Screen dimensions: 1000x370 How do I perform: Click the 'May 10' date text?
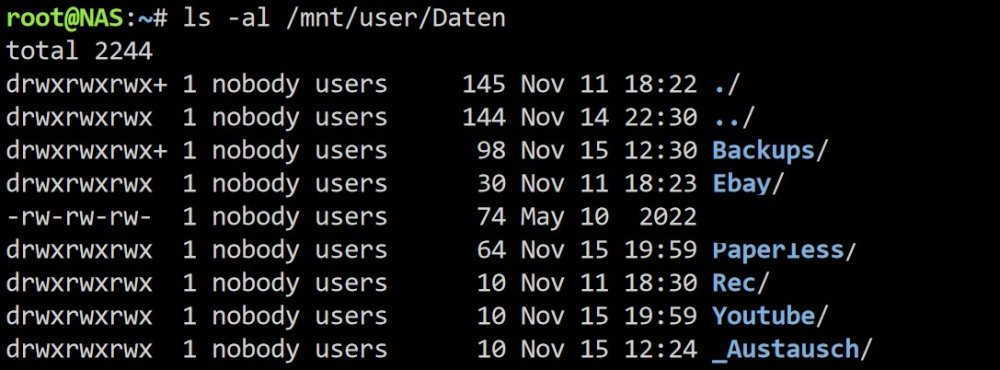565,217
